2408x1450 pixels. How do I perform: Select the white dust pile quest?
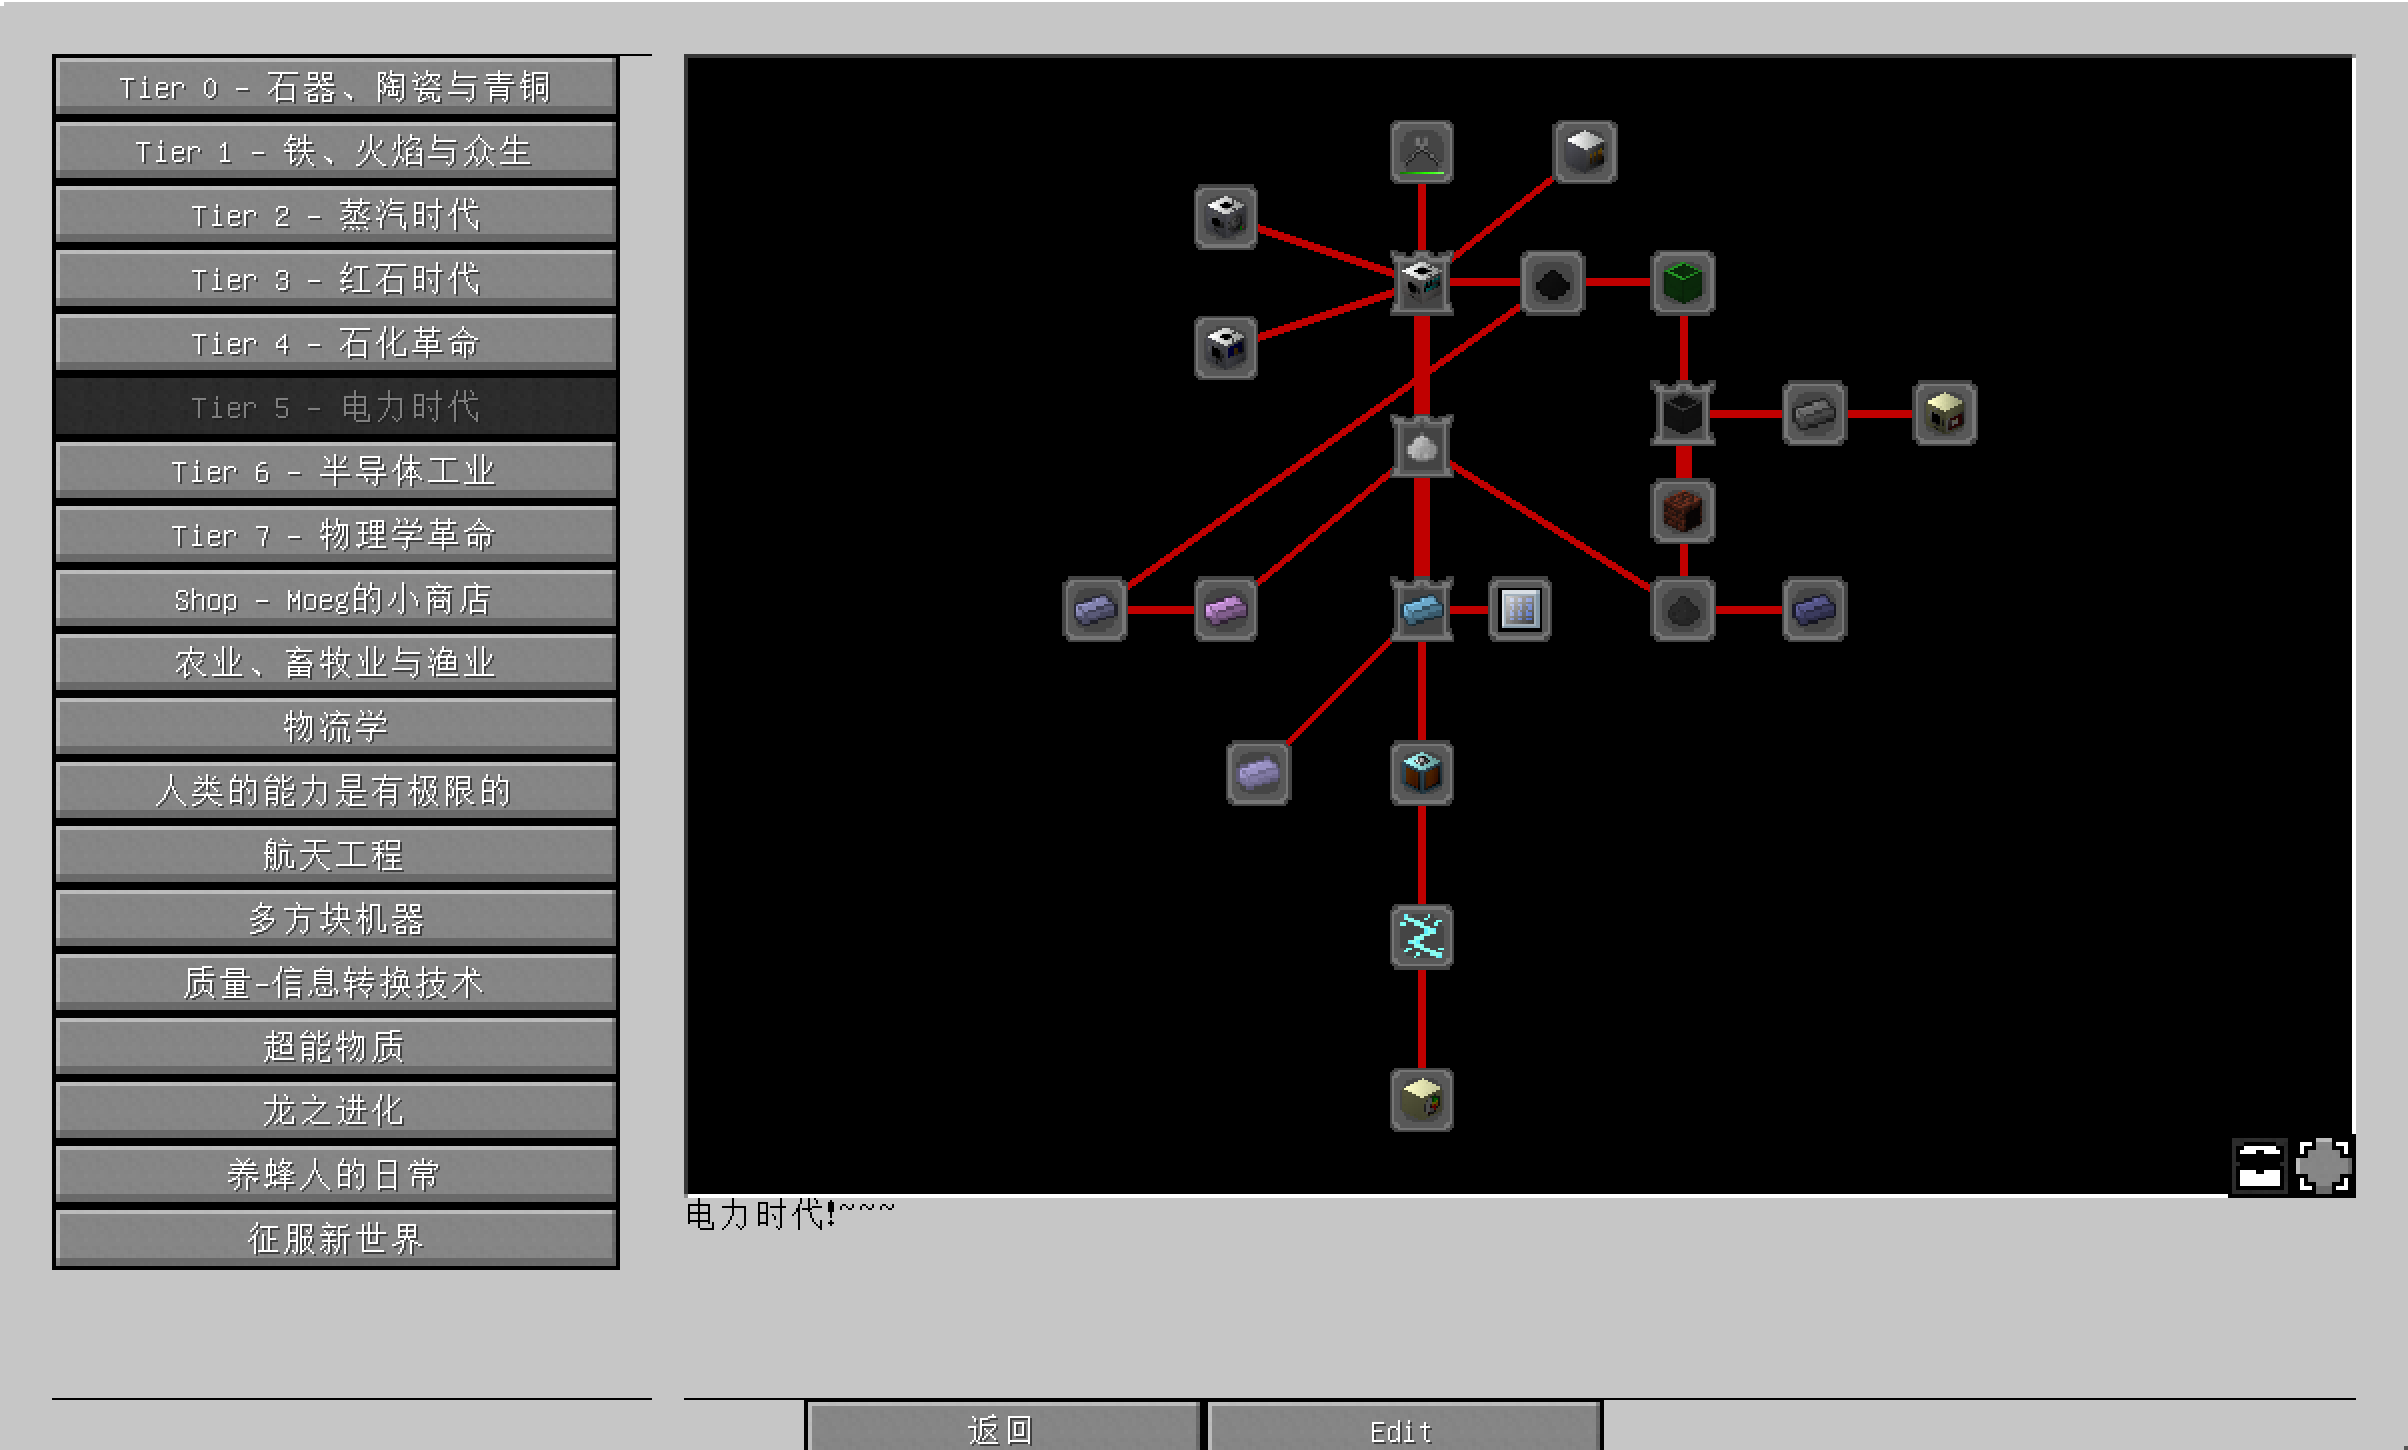click(x=1421, y=447)
